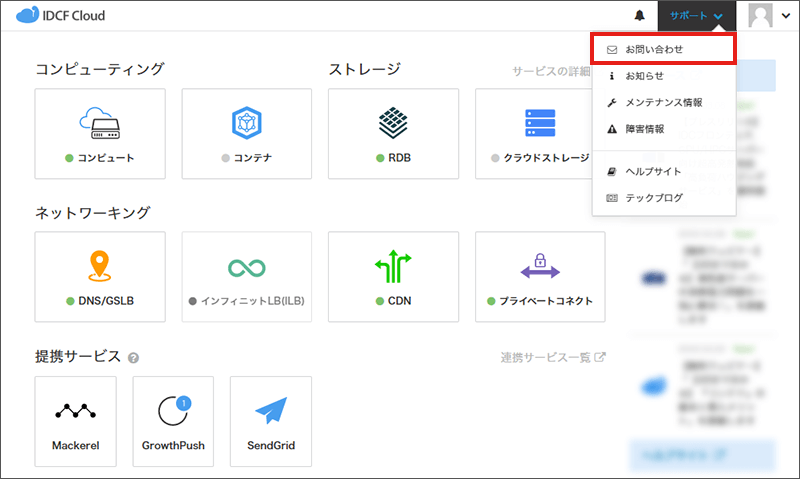800x479 pixels.
Task: Open the コンテナ service tile
Action: 246,134
